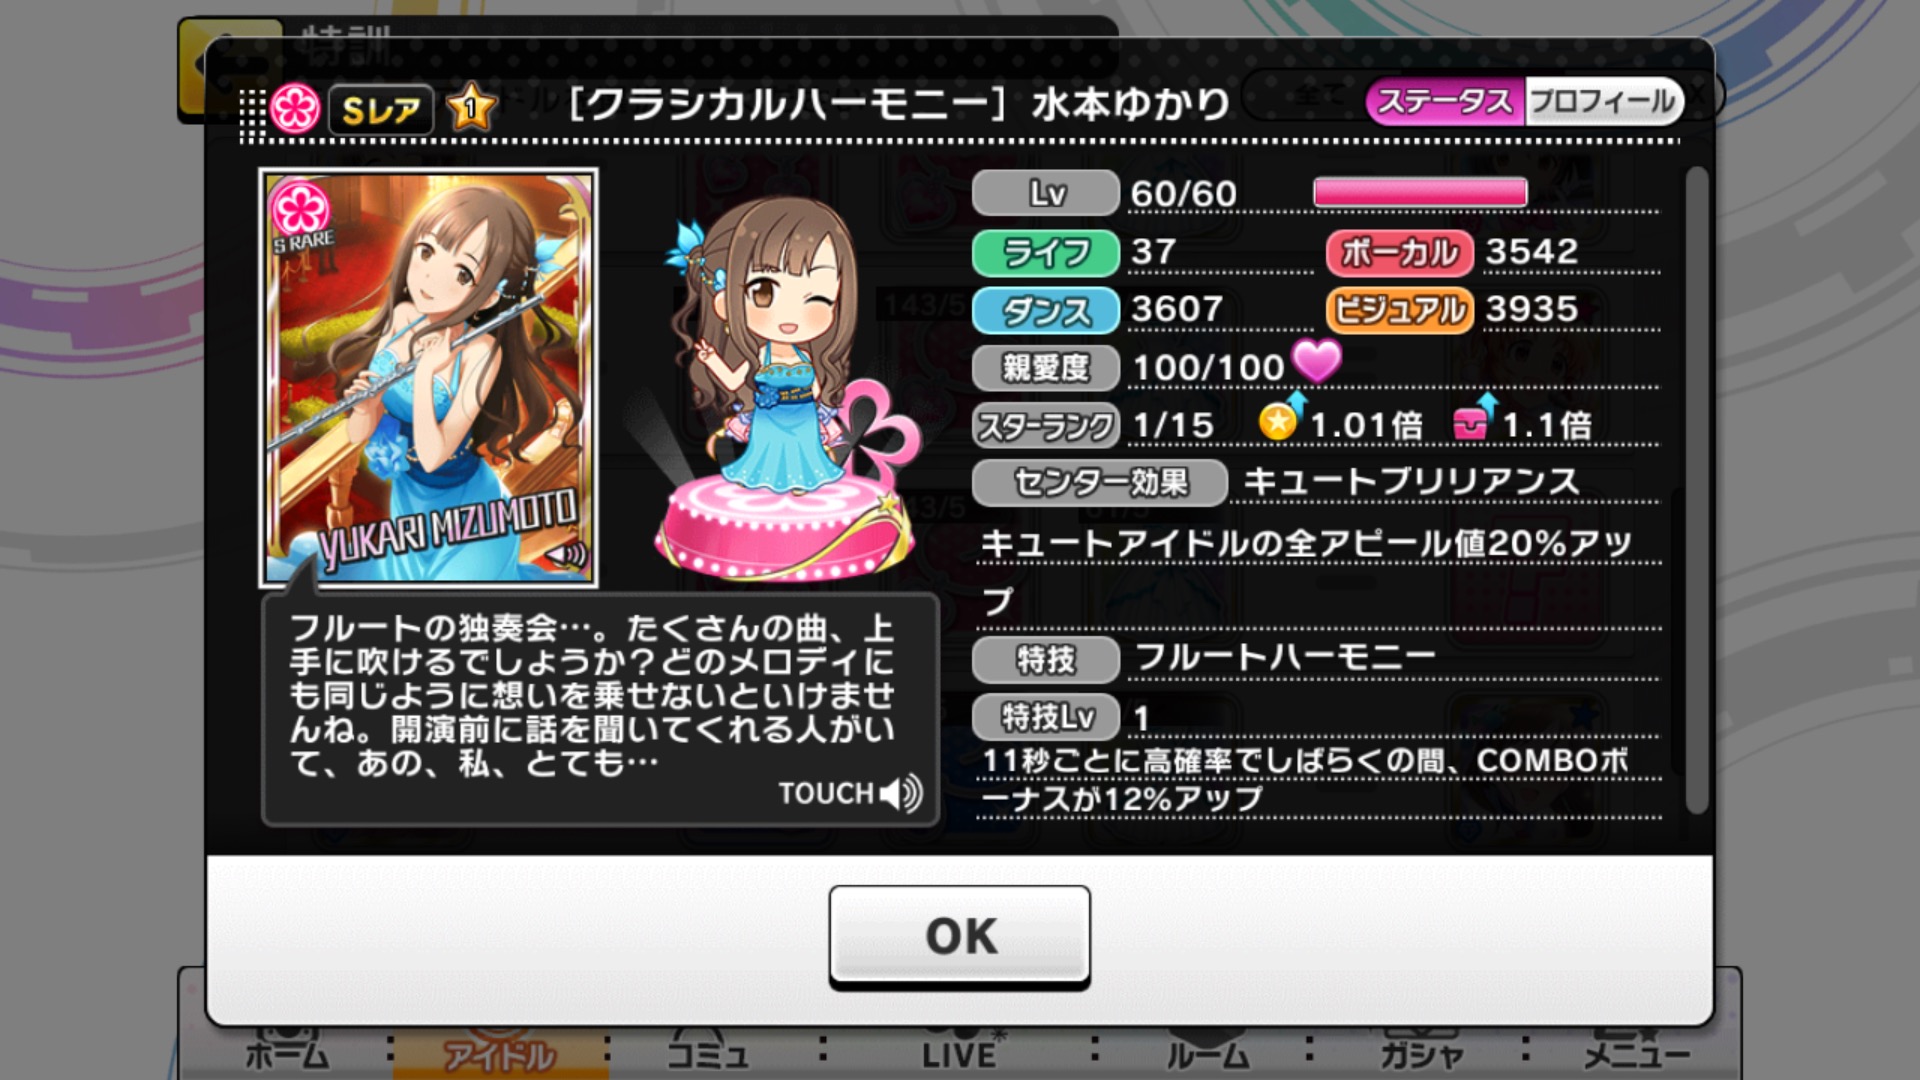This screenshot has width=1920, height=1080.
Task: Click the Sレア rarity badge
Action: [381, 108]
